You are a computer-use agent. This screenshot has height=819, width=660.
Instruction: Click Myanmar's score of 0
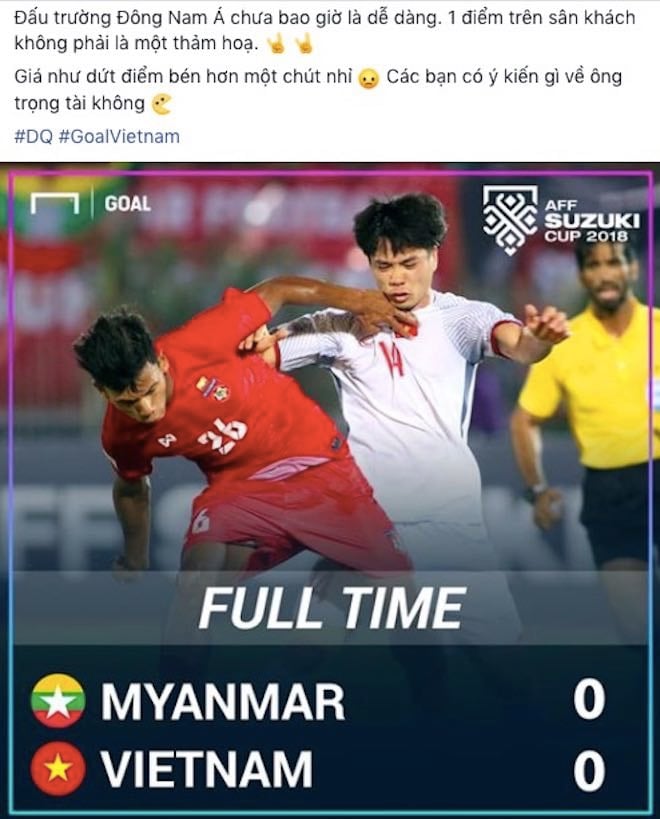coord(590,700)
